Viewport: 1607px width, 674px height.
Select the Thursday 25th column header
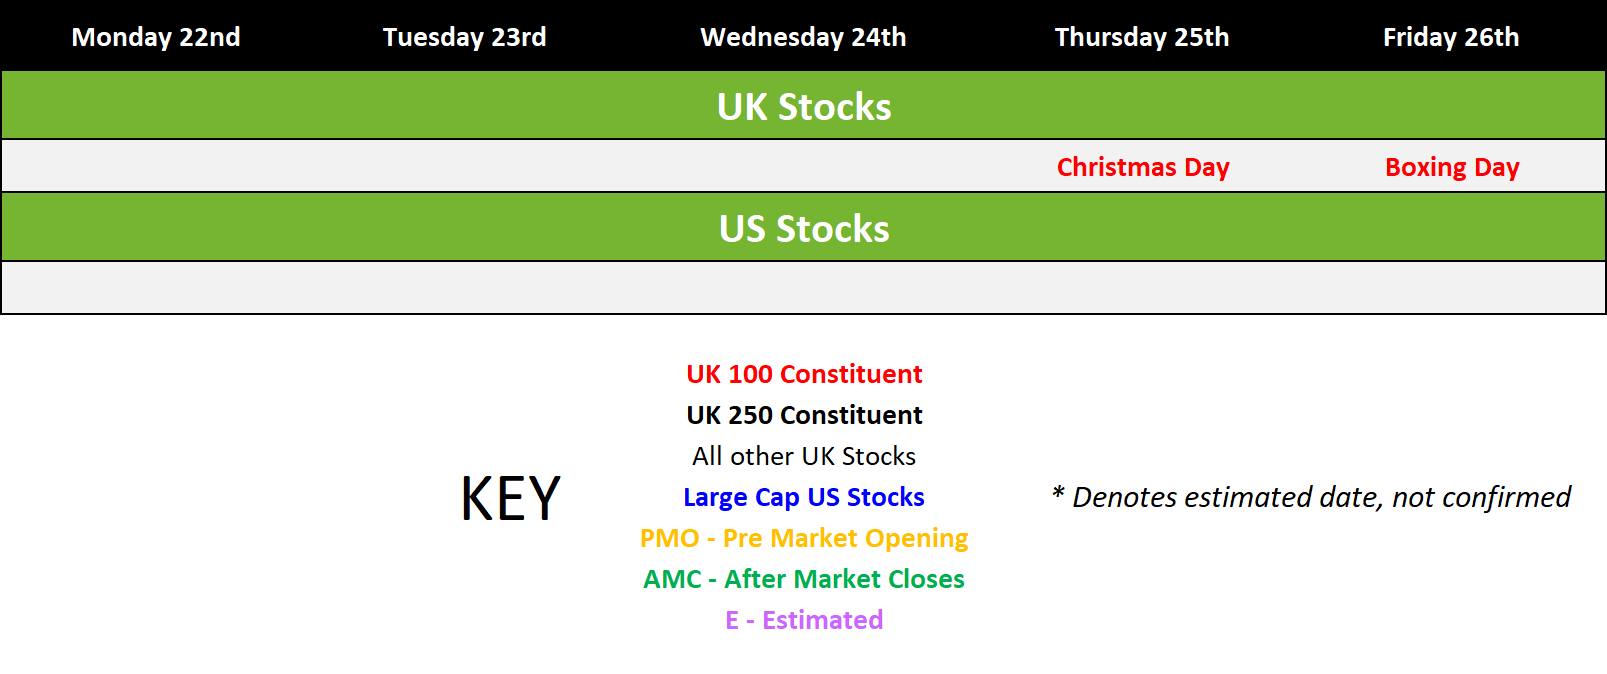(1142, 37)
